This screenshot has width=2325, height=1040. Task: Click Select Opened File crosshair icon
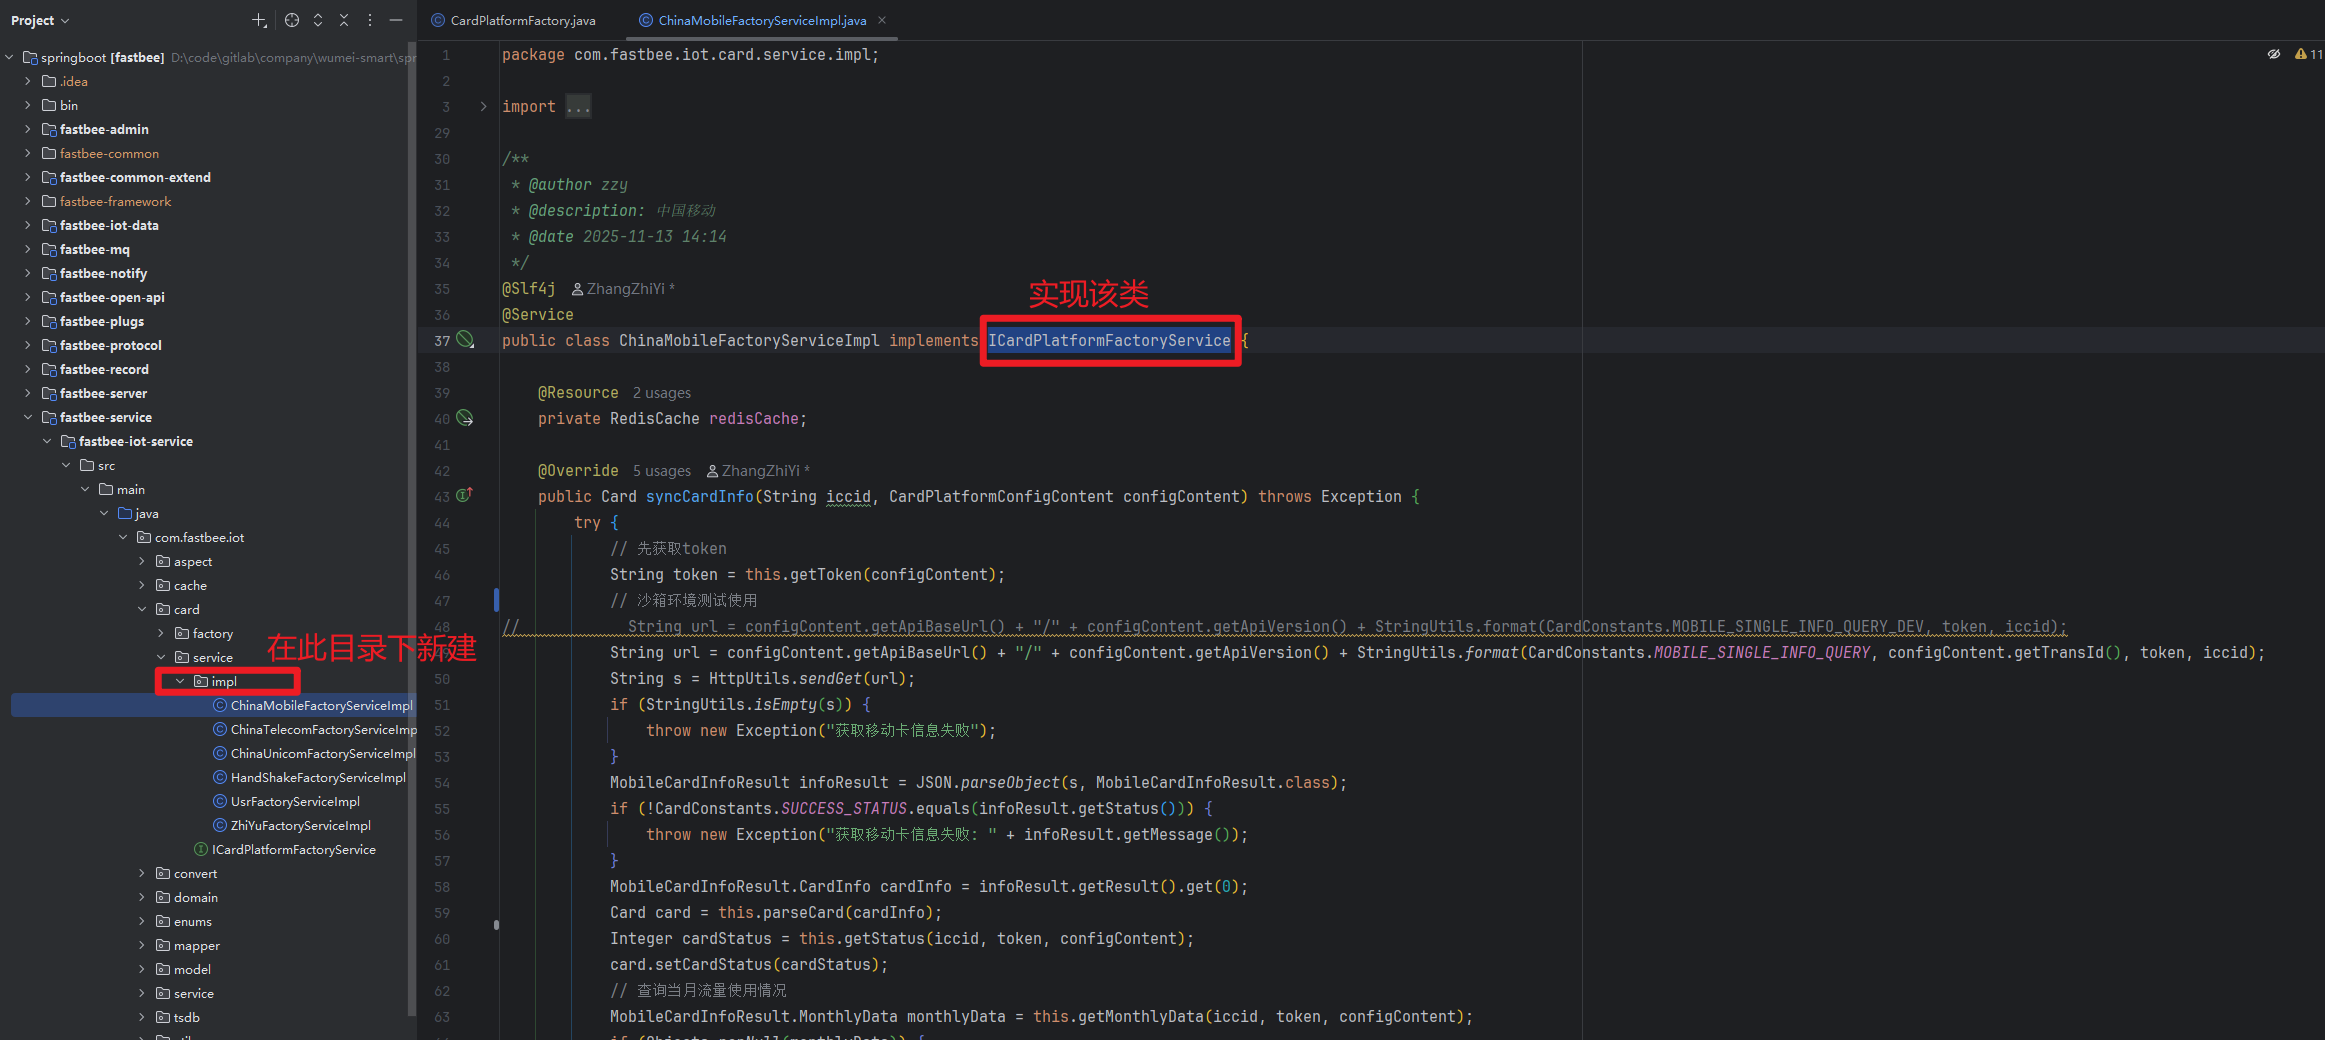click(292, 20)
